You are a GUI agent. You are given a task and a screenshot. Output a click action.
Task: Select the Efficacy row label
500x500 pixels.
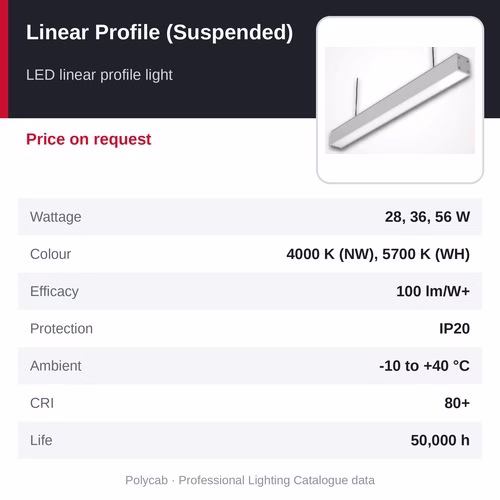click(54, 292)
